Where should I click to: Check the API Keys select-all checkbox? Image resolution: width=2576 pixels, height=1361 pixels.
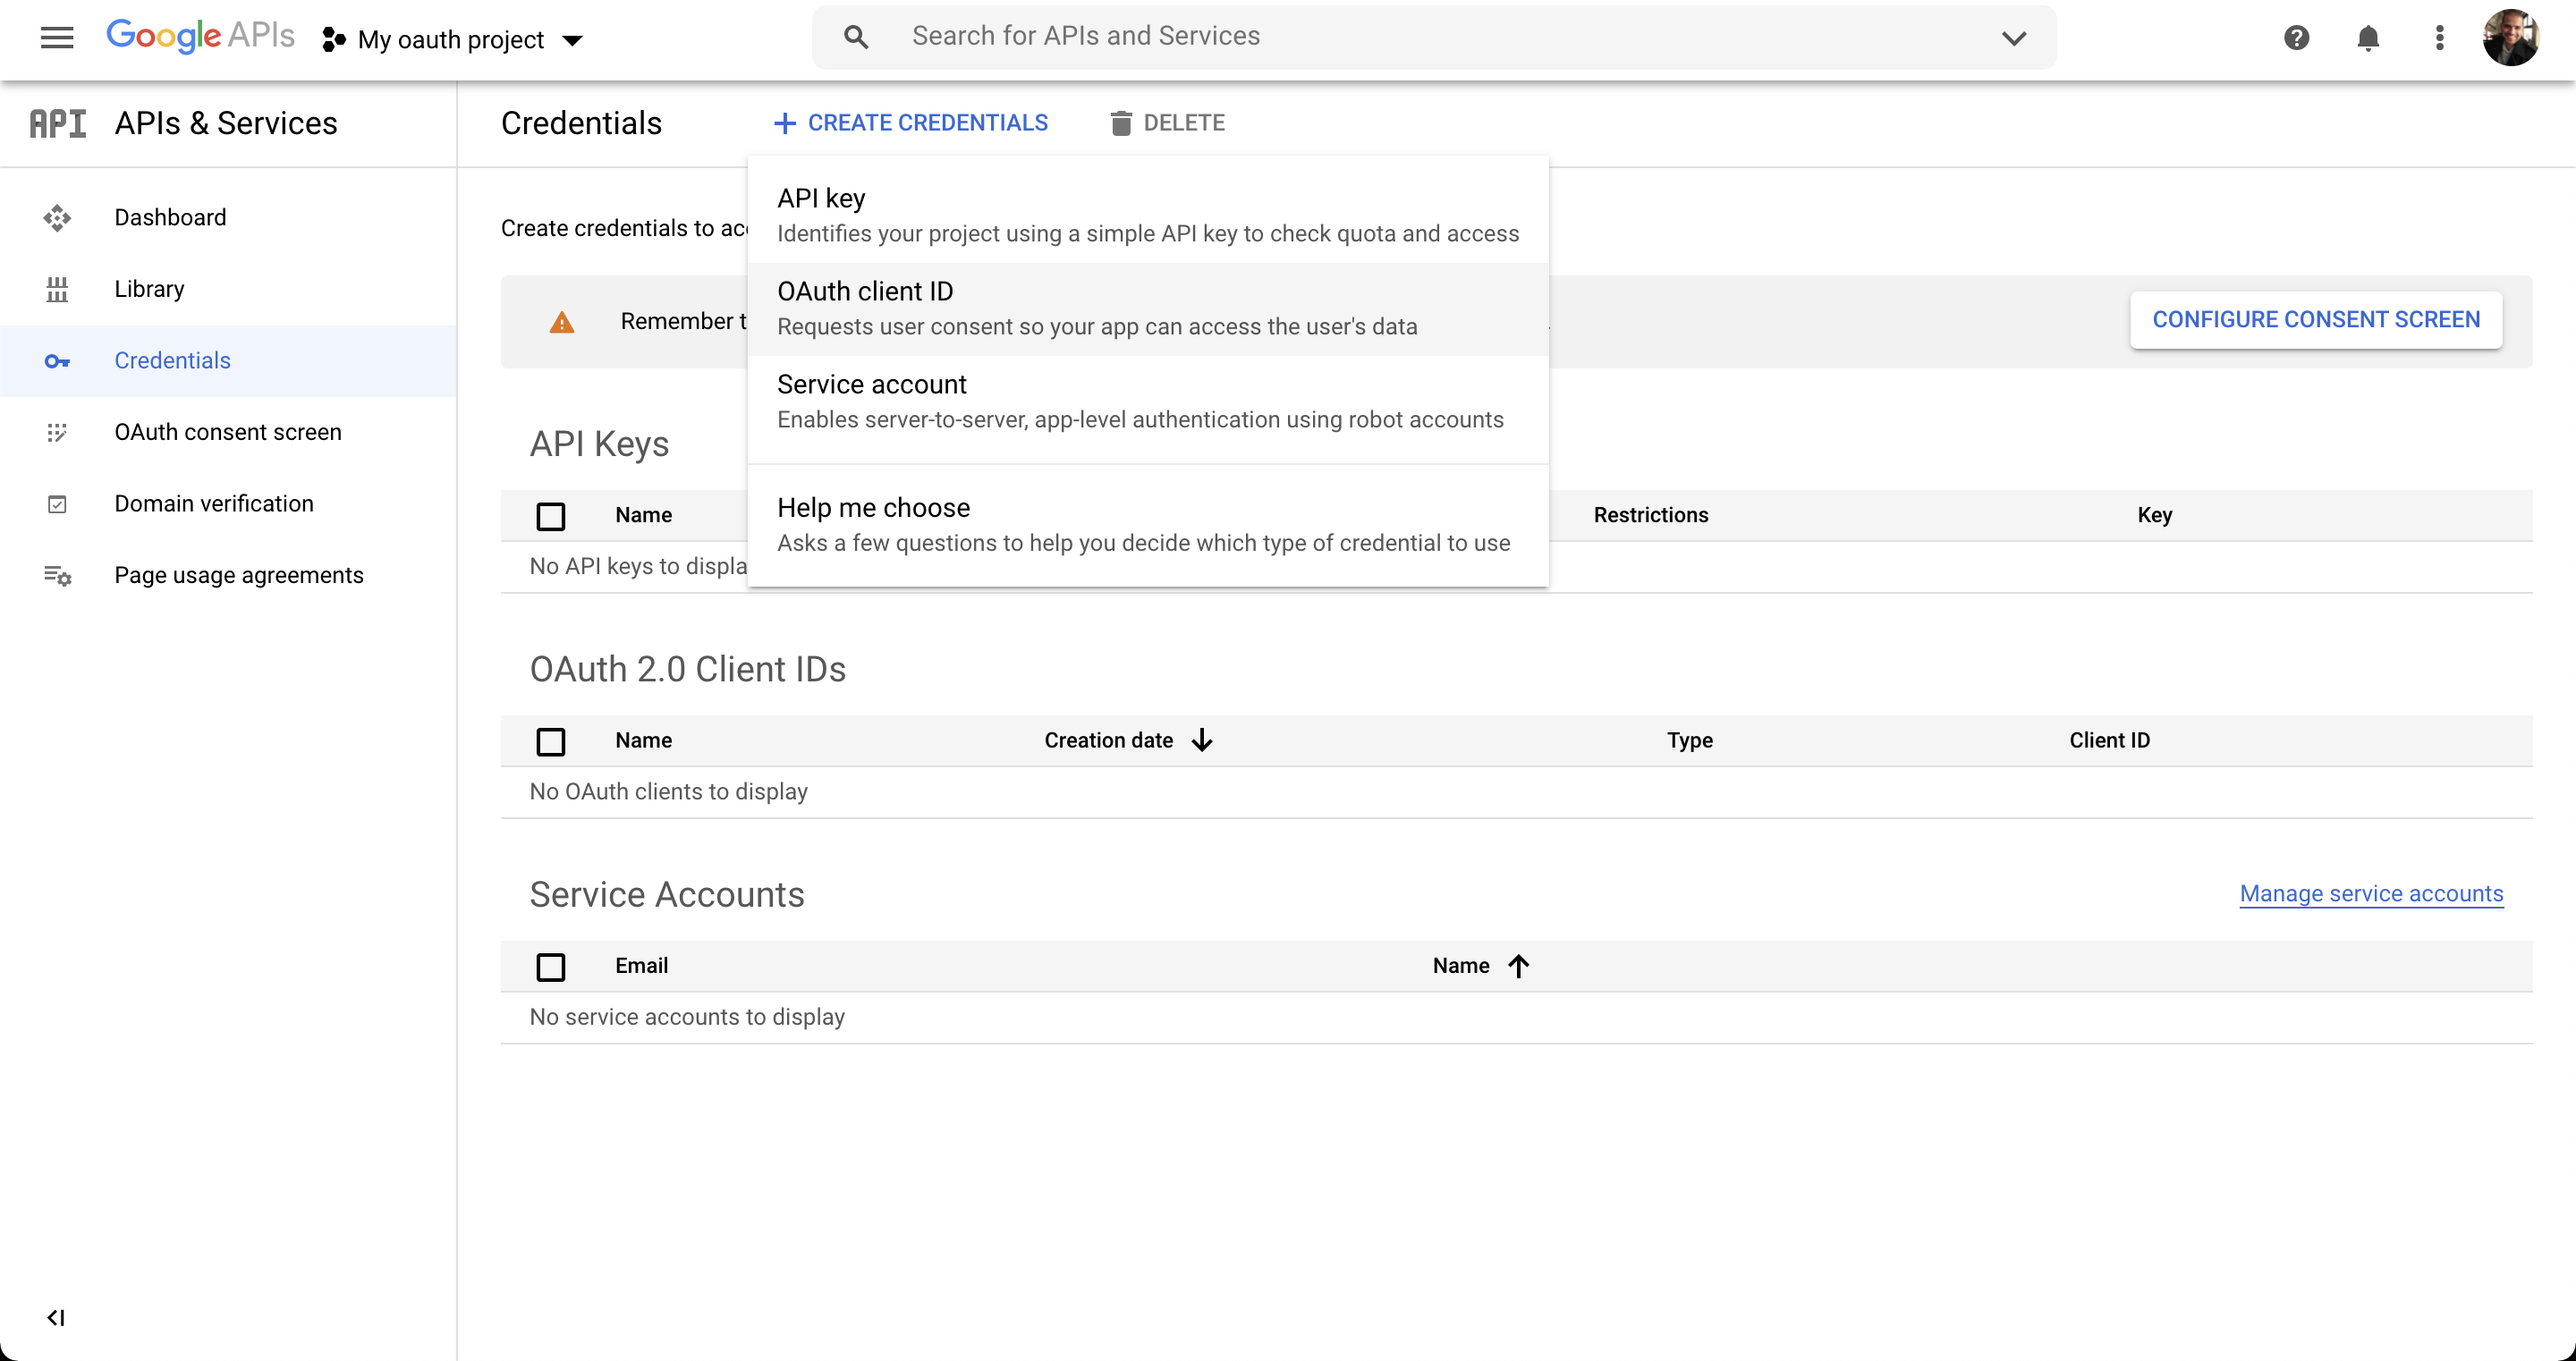pyautogui.click(x=551, y=516)
